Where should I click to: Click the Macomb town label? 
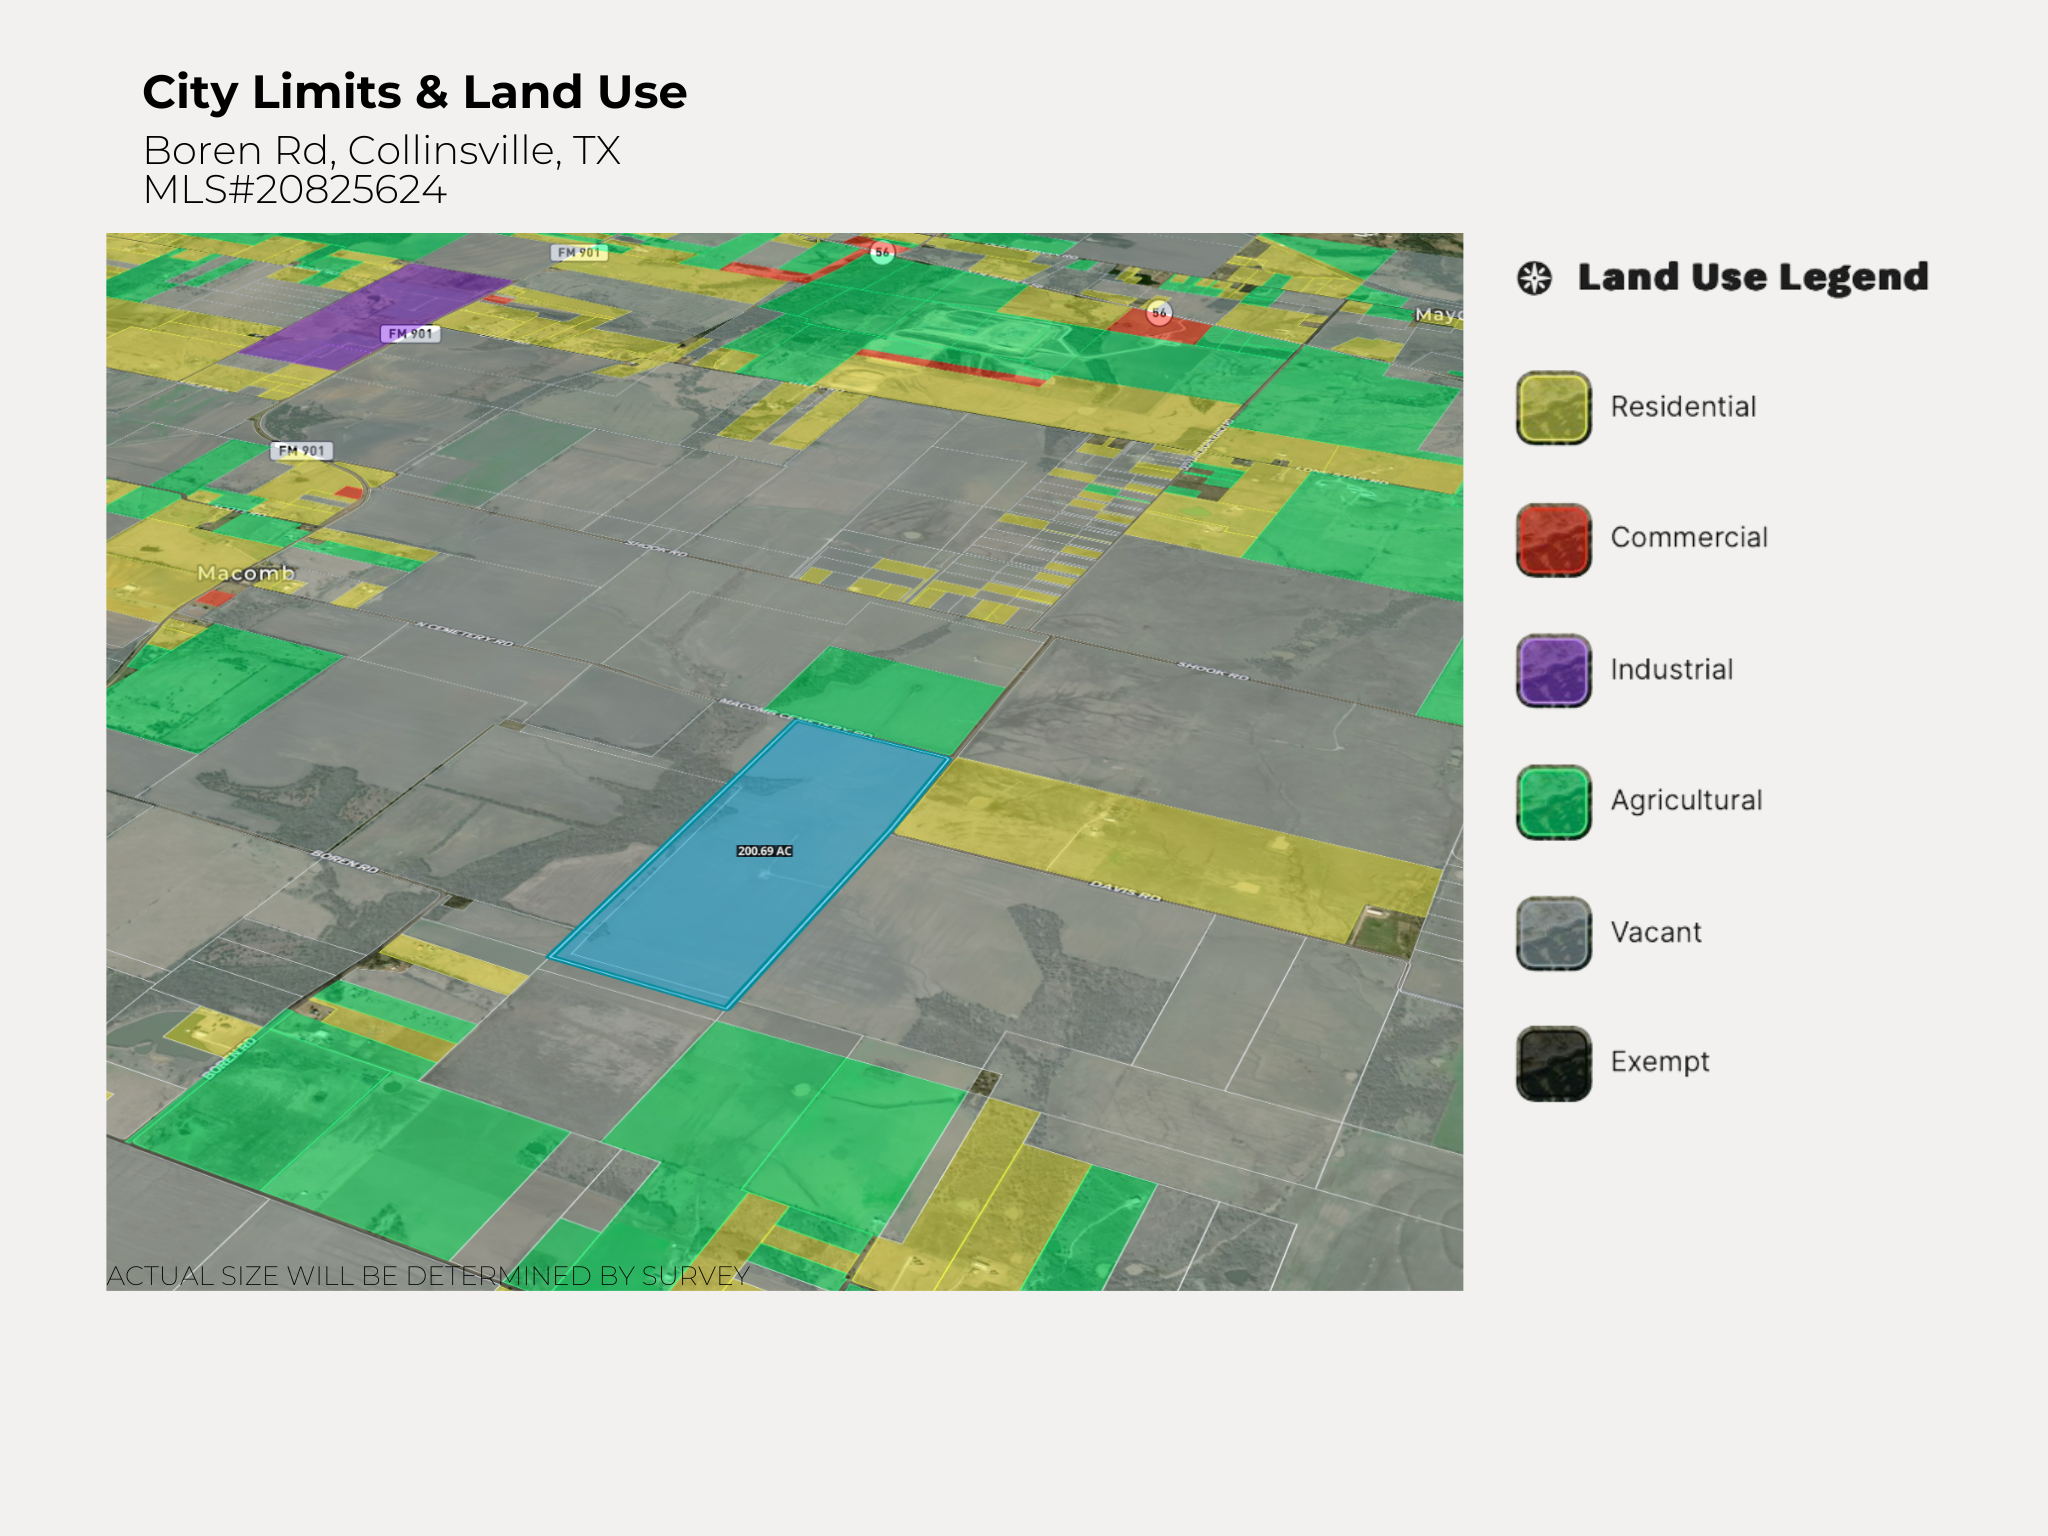[x=246, y=573]
